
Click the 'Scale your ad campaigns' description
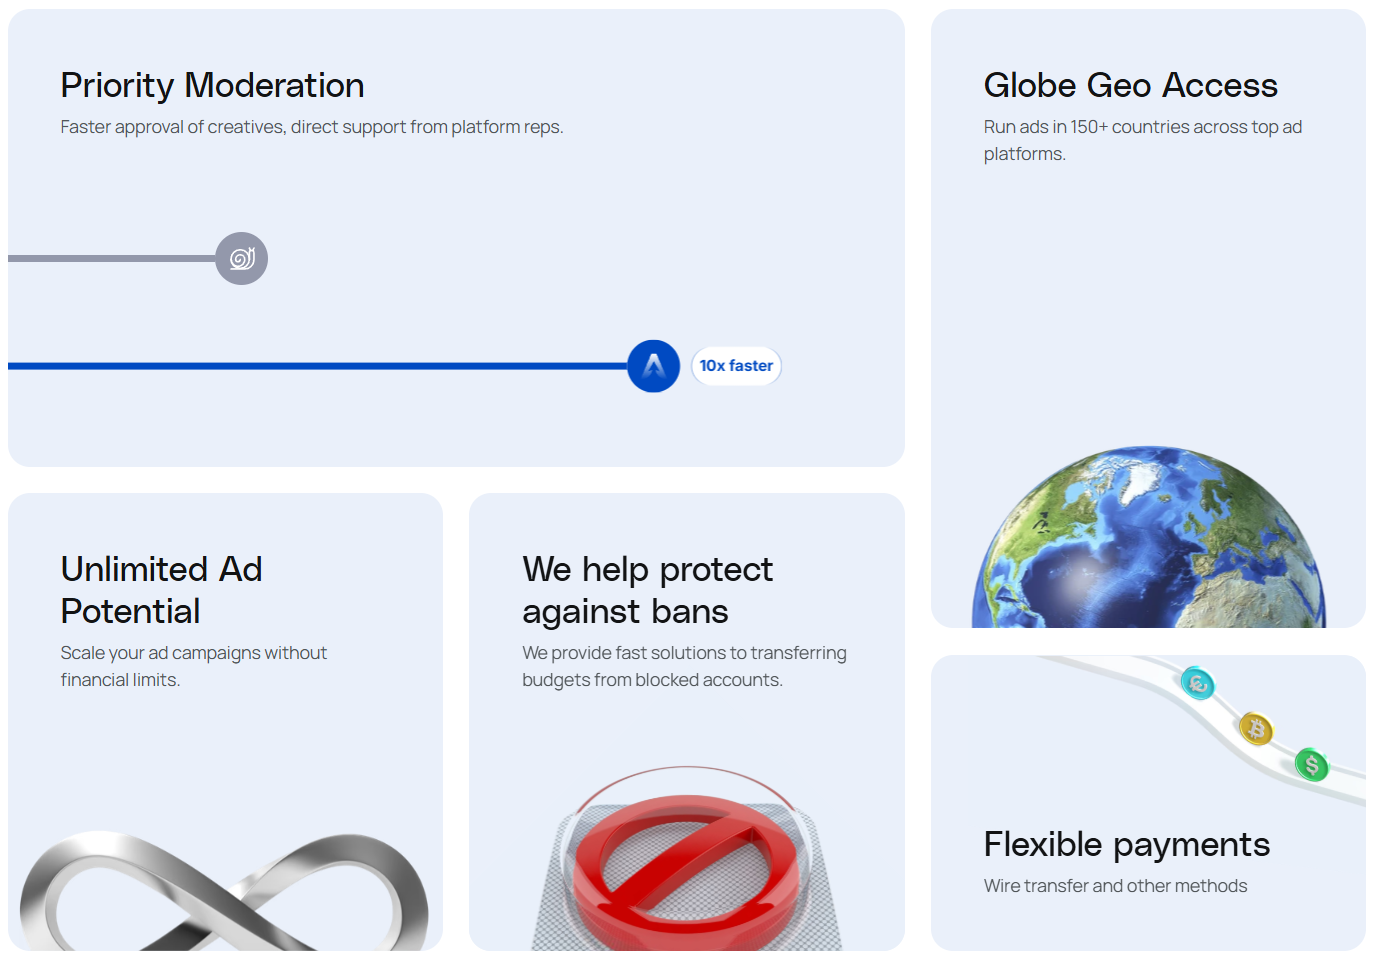(193, 666)
